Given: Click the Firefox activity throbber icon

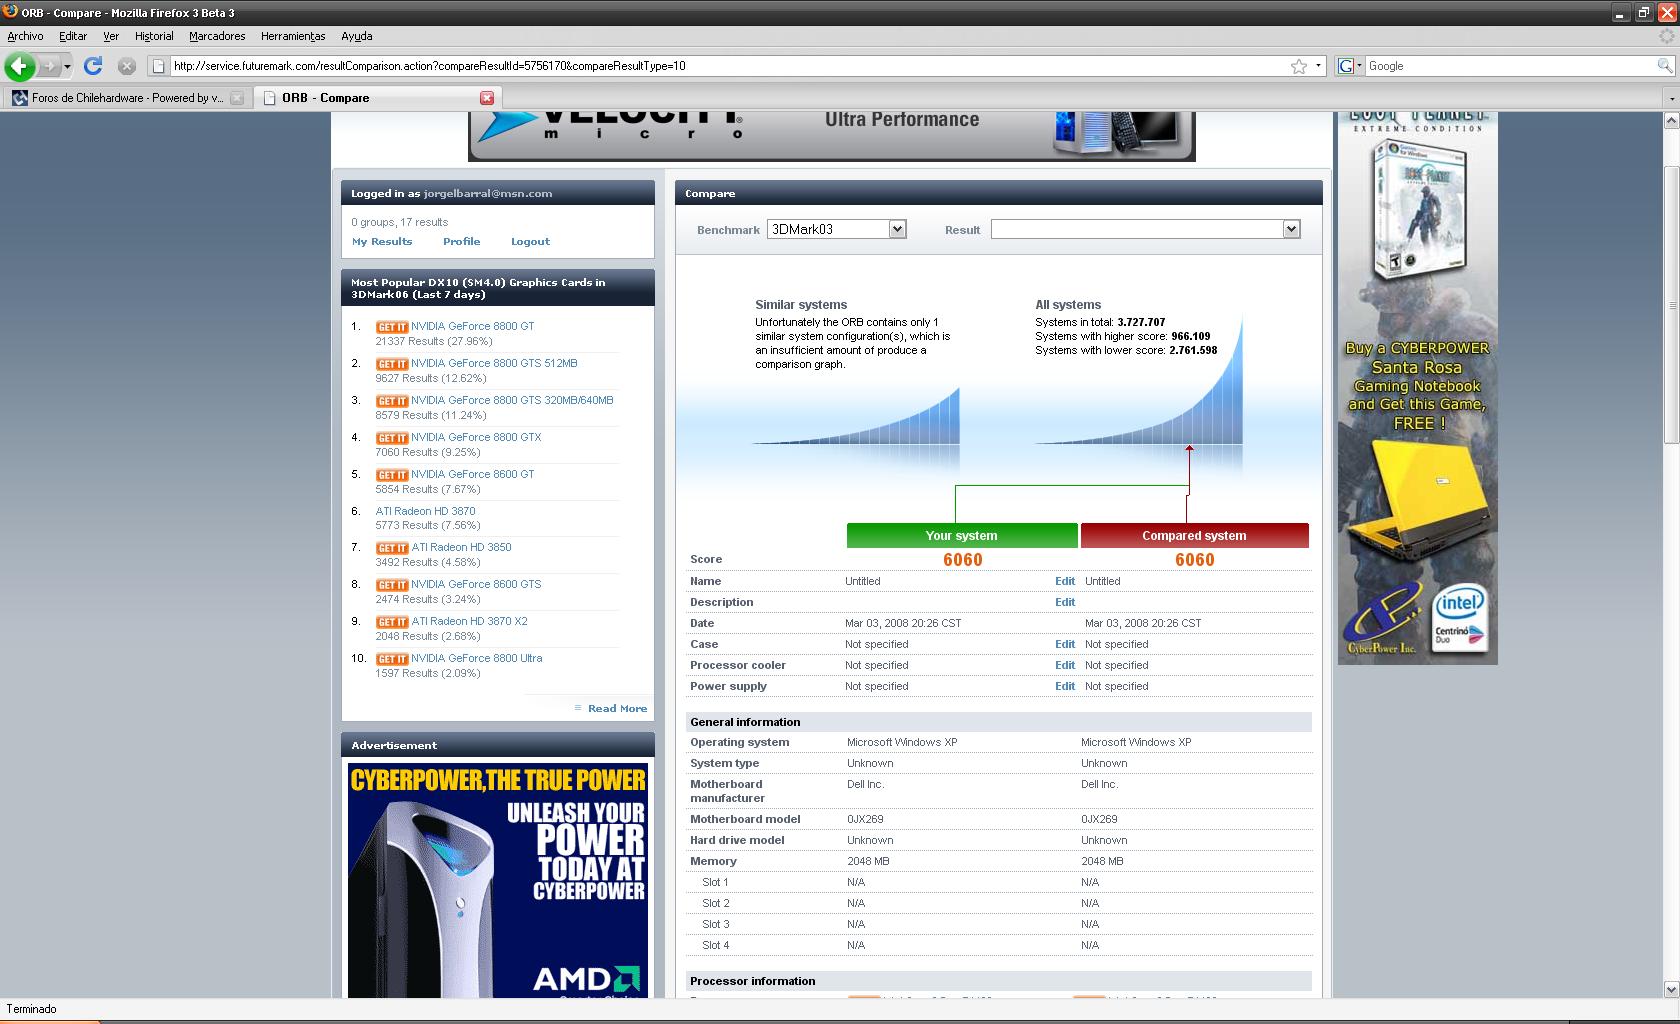Looking at the screenshot, I should point(1666,36).
